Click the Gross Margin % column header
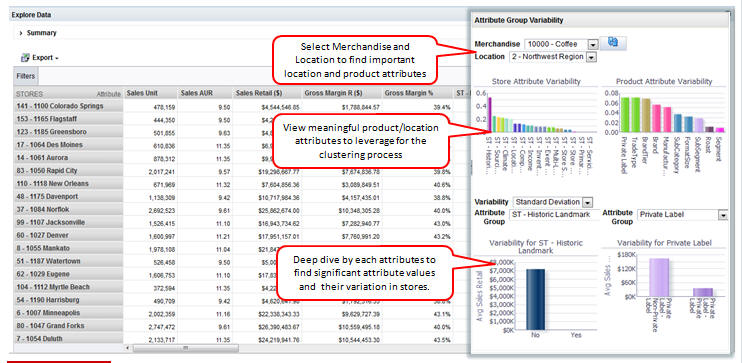This screenshot has width=742, height=363. [x=417, y=93]
